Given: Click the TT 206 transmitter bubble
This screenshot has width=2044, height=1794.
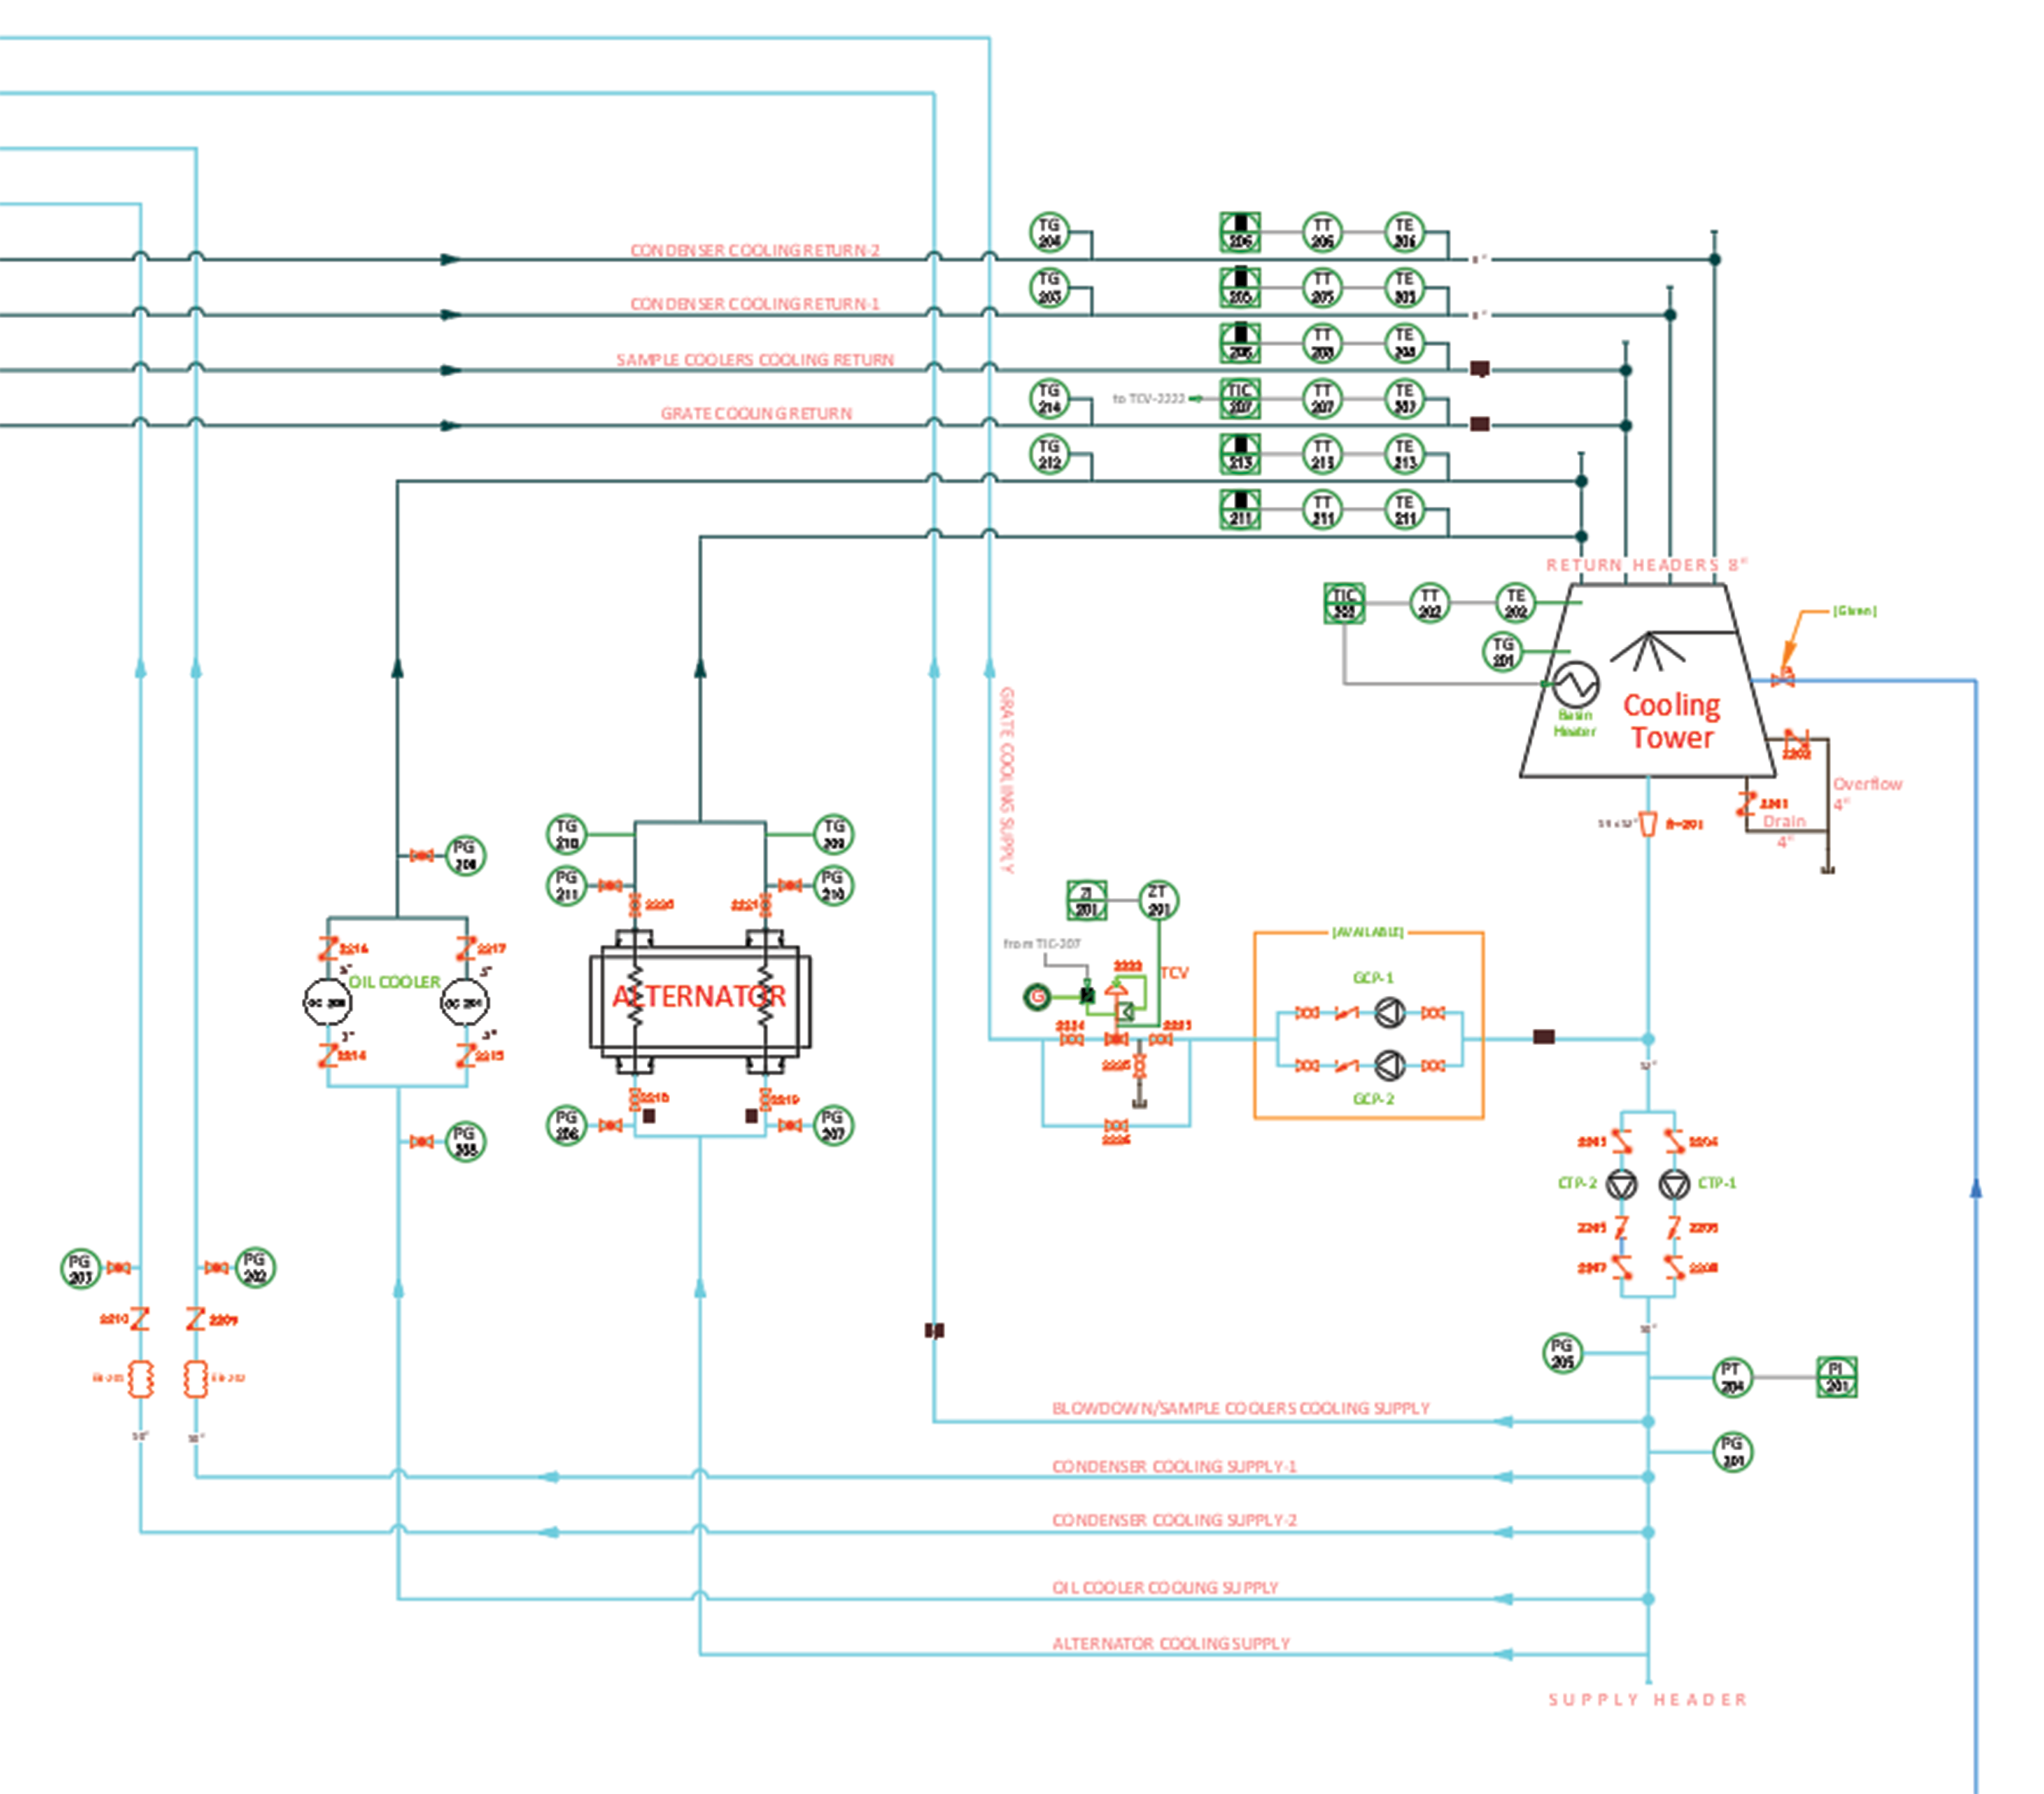Looking at the screenshot, I should pos(1322,232).
